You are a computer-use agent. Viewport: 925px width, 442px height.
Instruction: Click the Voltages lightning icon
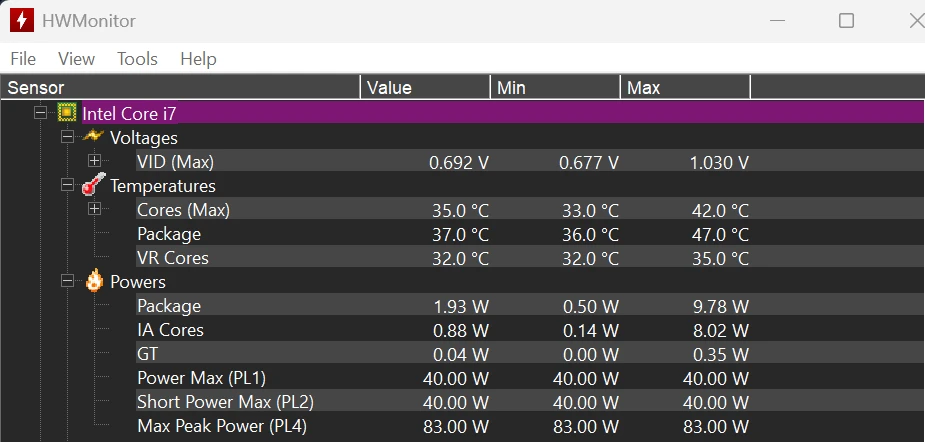pyautogui.click(x=93, y=136)
